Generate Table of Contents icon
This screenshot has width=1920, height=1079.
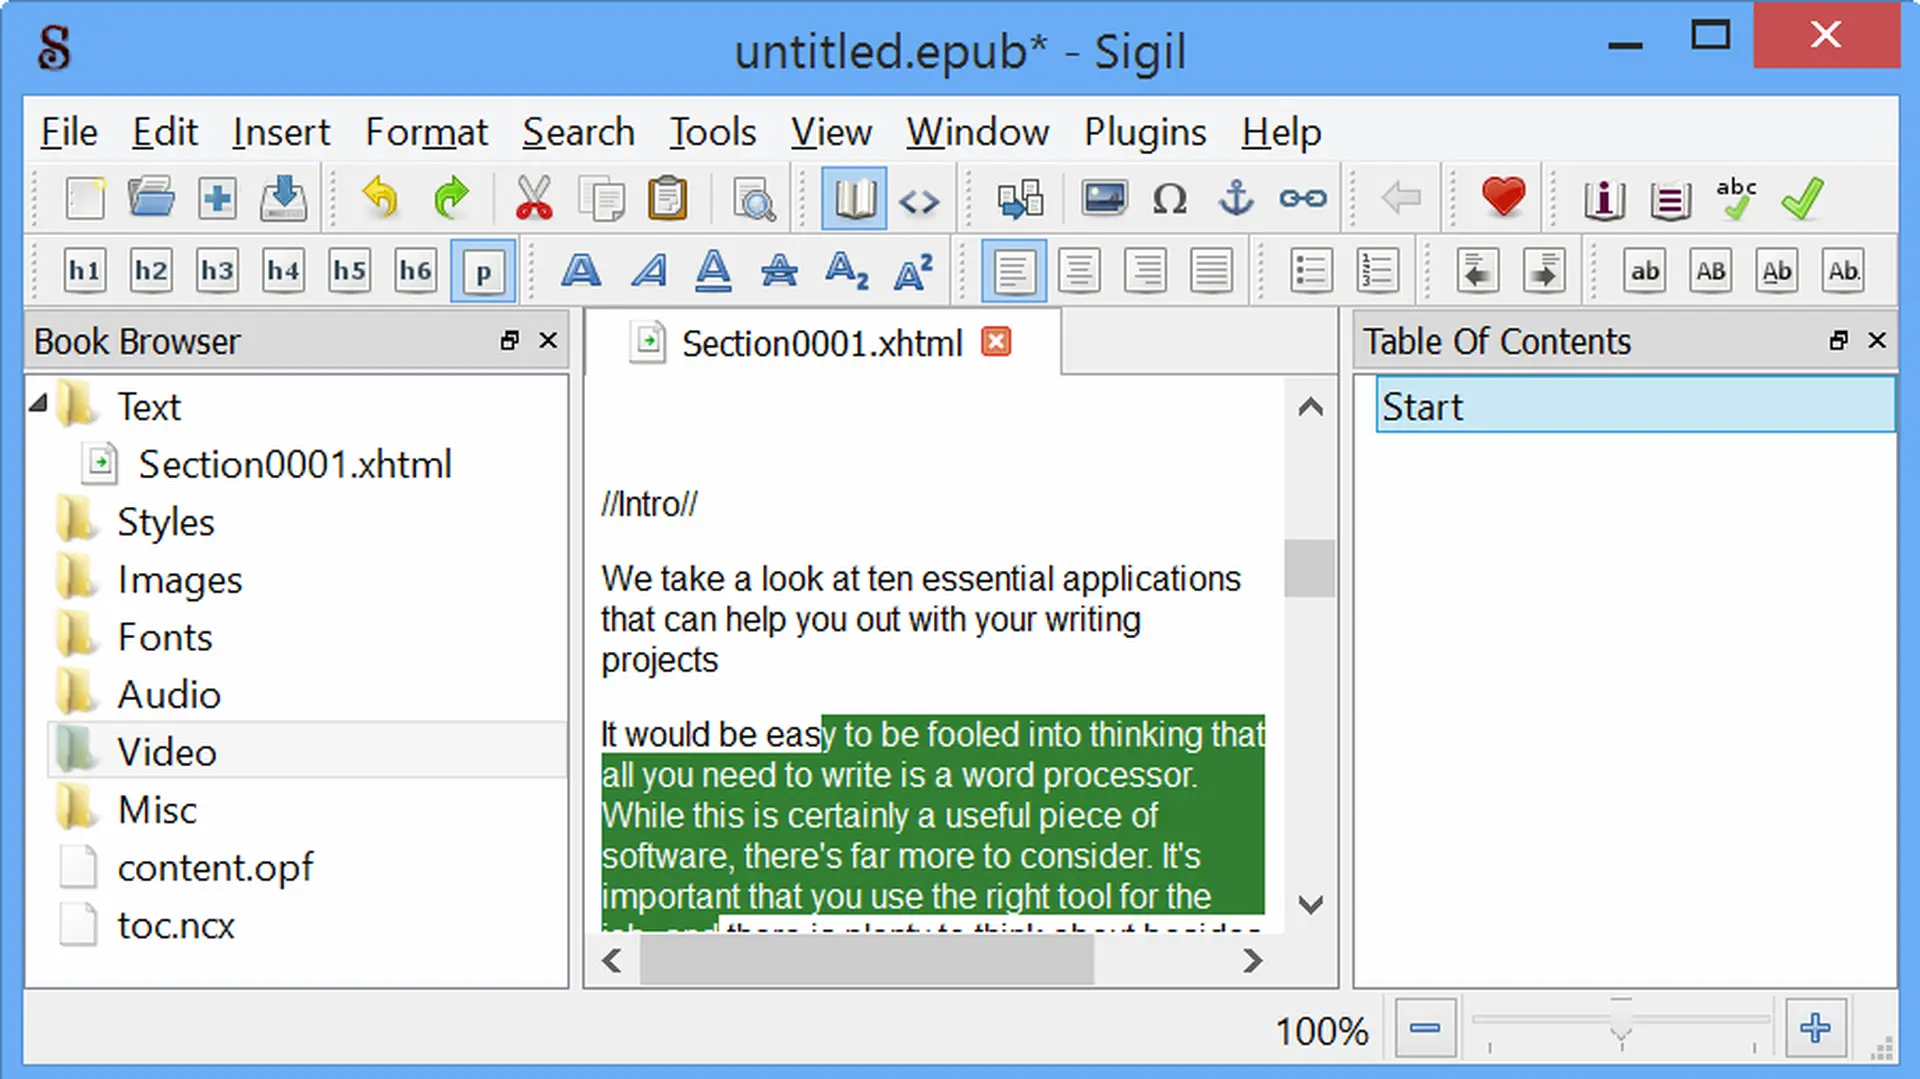point(1670,199)
